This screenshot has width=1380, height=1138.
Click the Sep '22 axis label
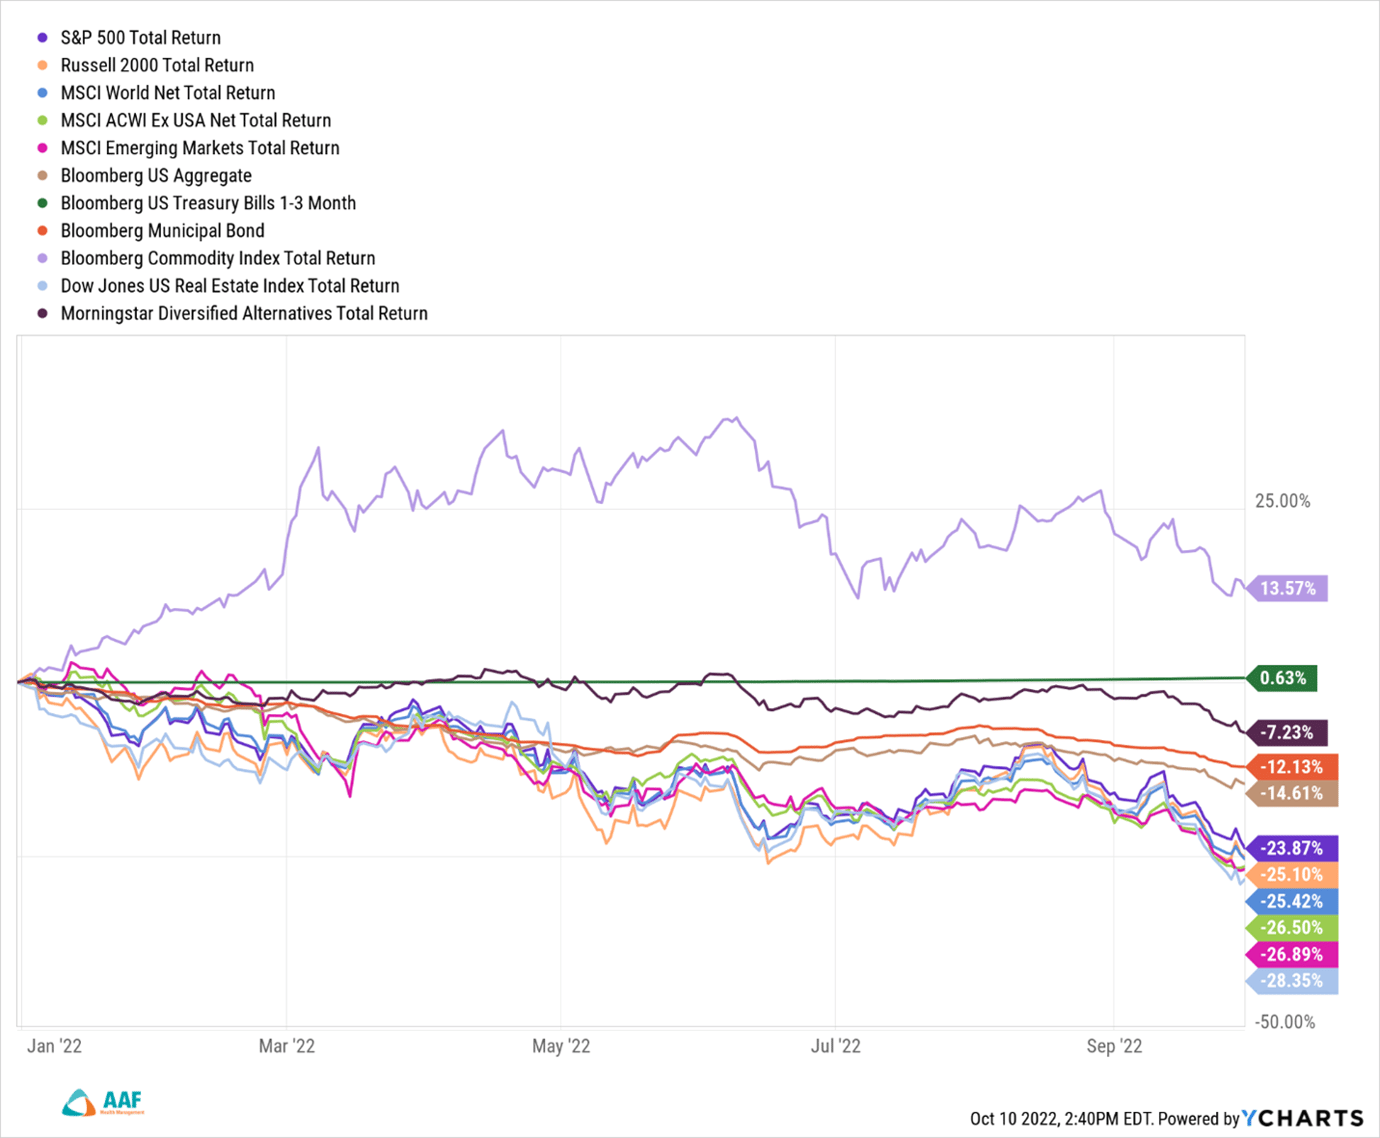tap(1114, 1046)
